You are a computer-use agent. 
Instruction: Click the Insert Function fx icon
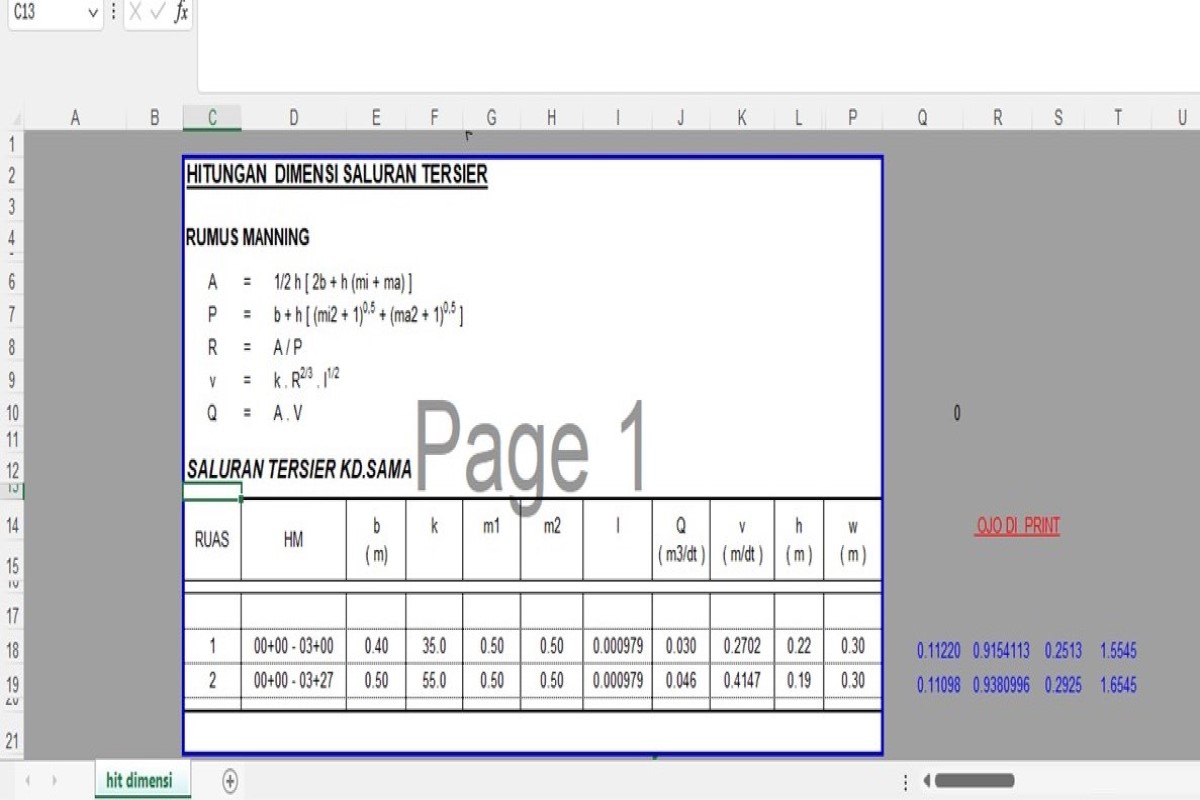point(181,13)
